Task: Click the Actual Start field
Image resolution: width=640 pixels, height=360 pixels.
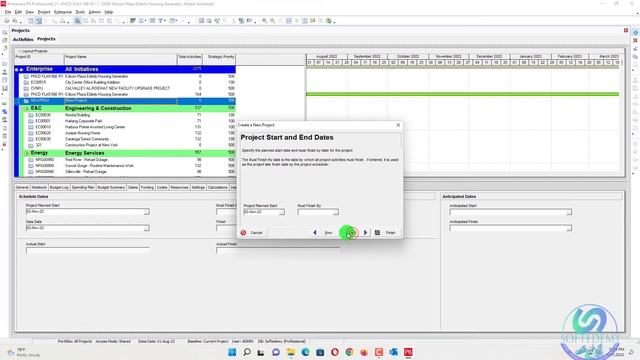Action: pos(87,250)
